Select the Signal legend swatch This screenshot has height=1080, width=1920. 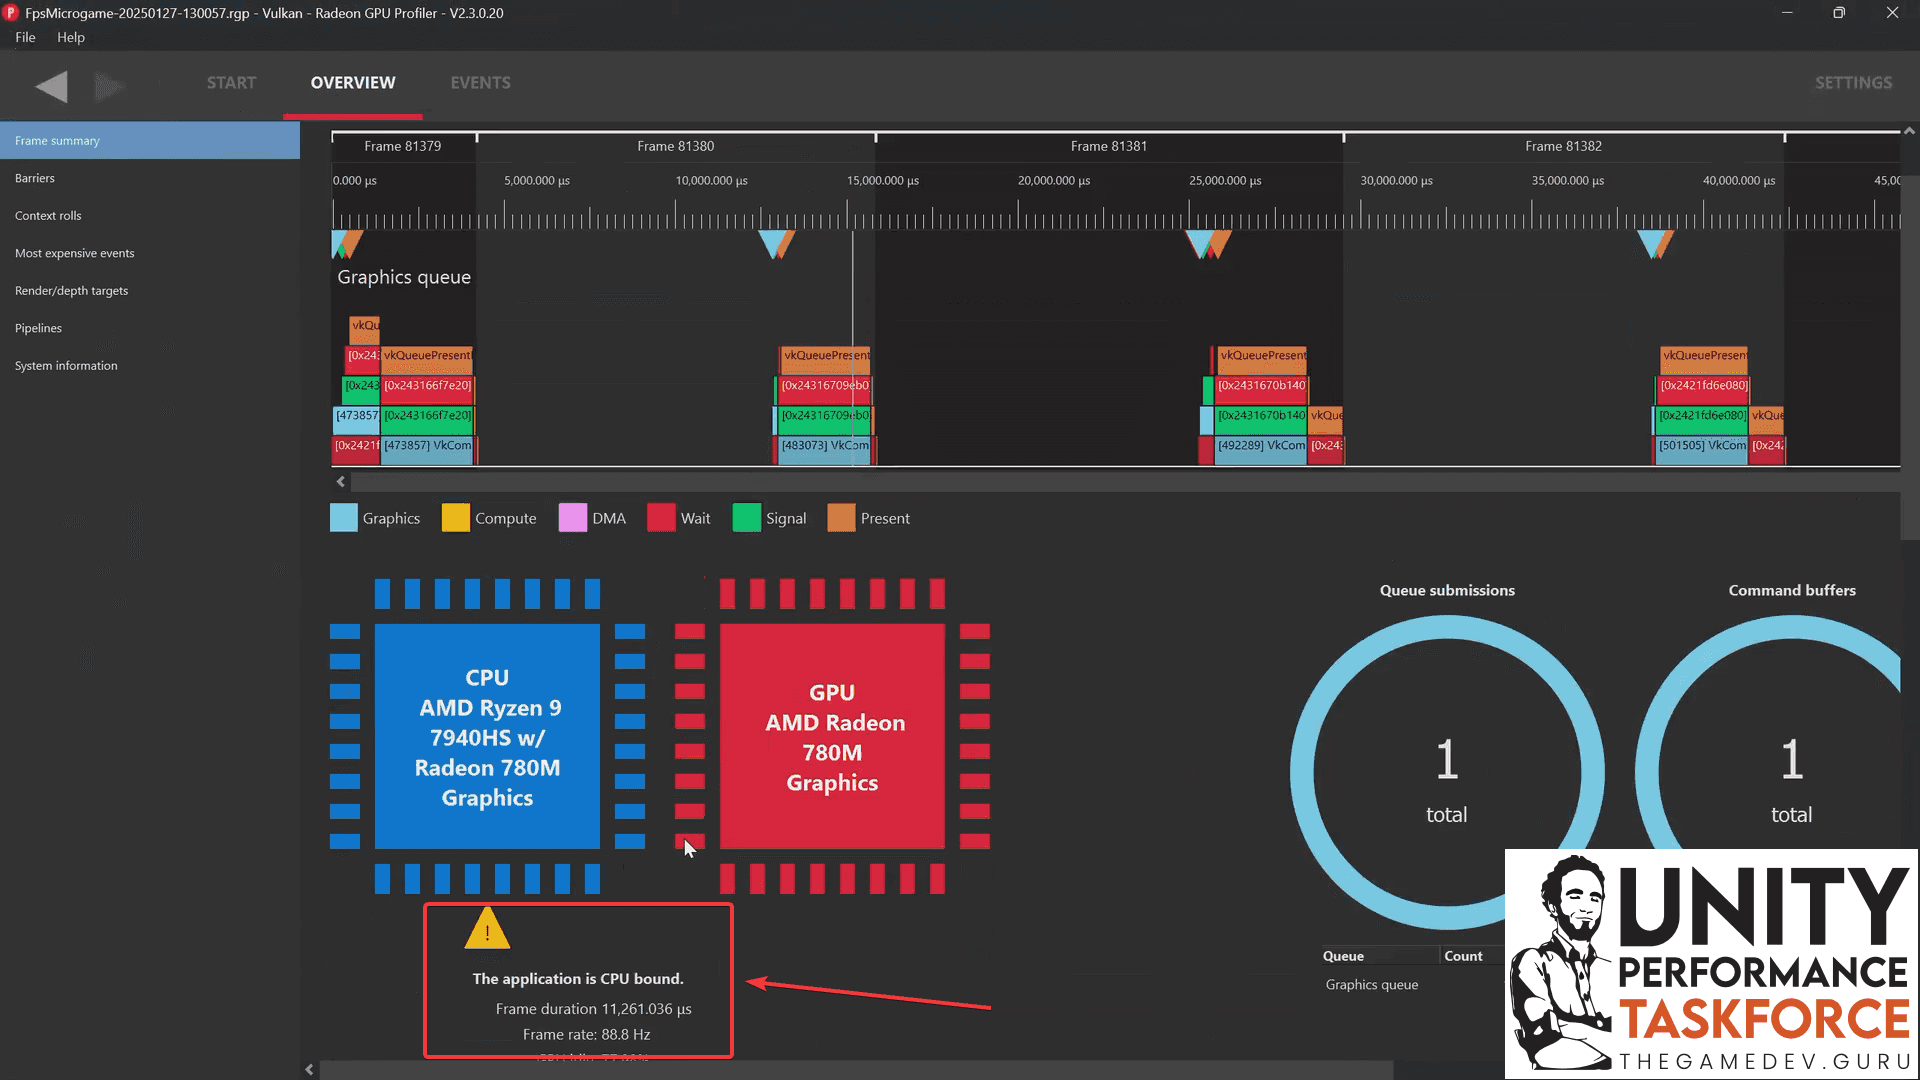point(747,518)
